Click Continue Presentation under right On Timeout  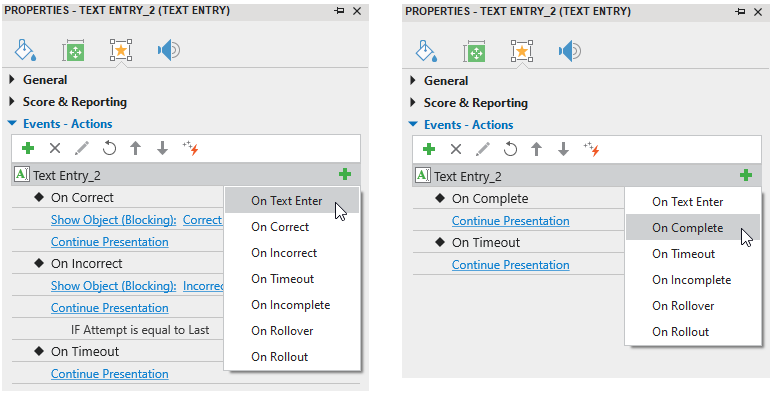(510, 265)
